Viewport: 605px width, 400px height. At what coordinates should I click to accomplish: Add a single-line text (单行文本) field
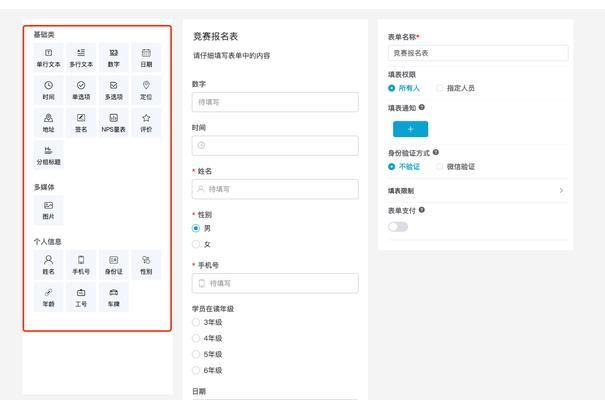[x=49, y=58]
